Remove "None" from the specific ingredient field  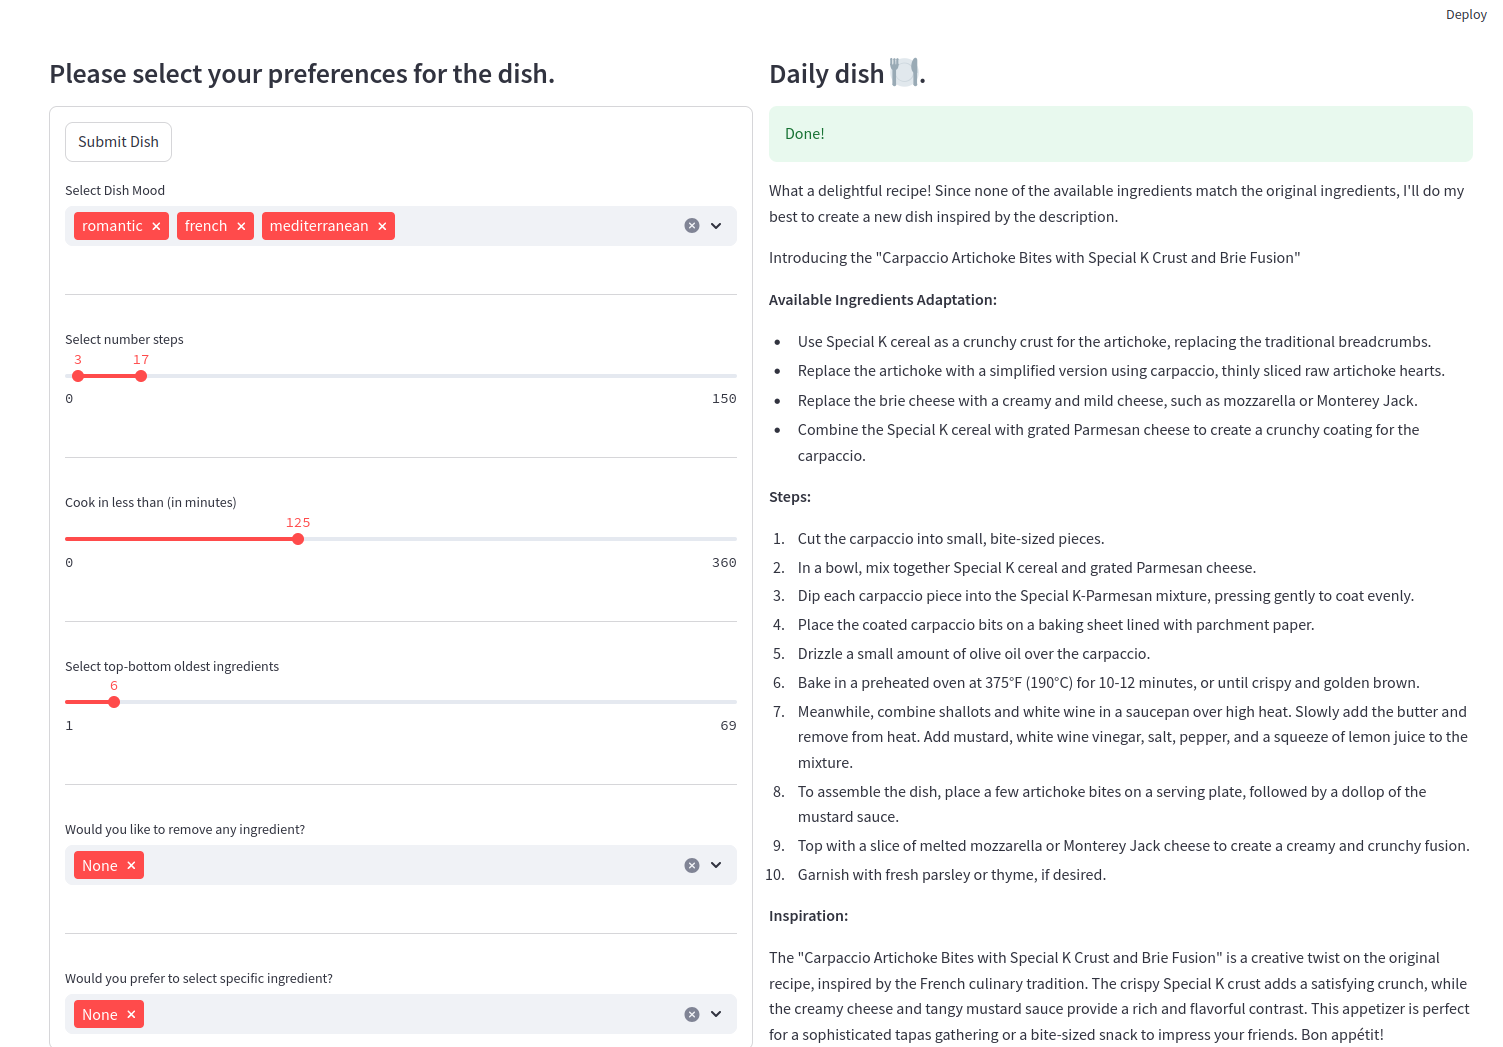coord(131,1014)
